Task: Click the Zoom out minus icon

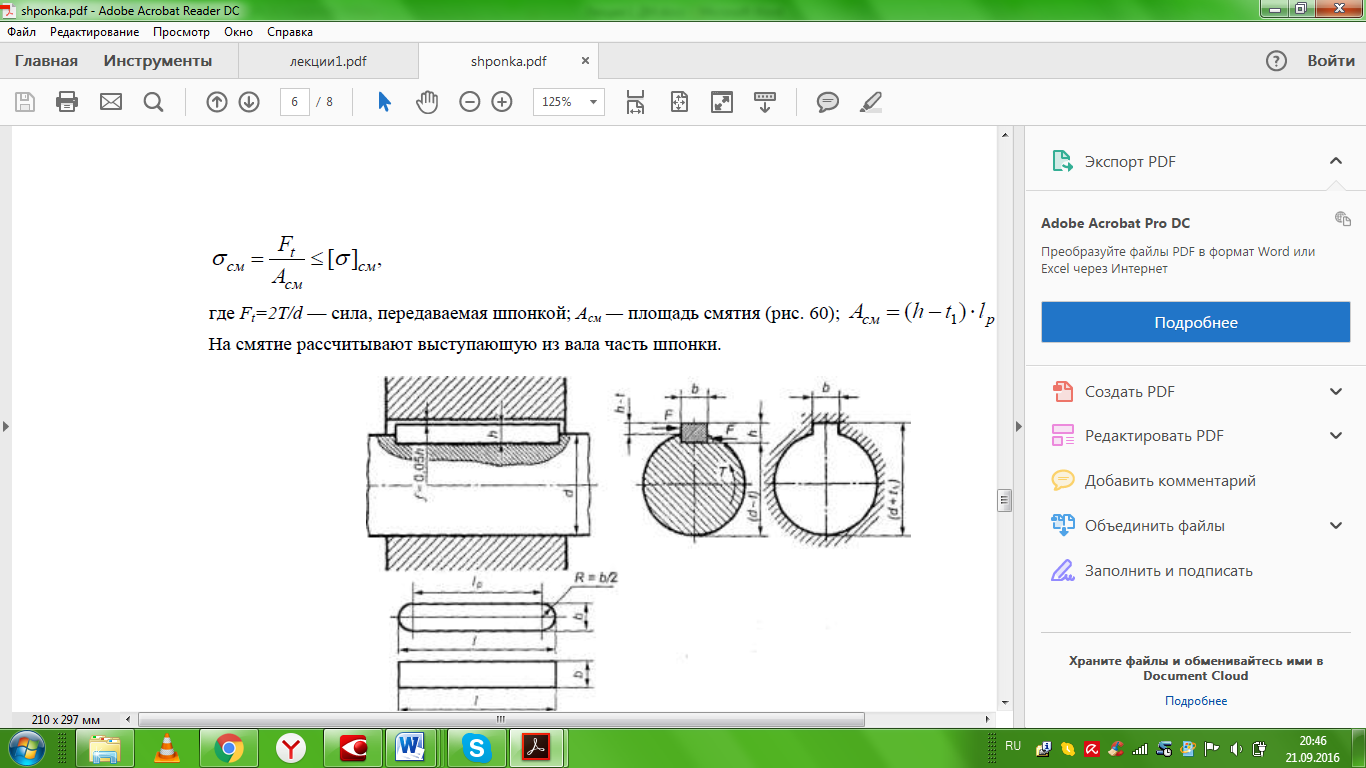Action: (470, 102)
